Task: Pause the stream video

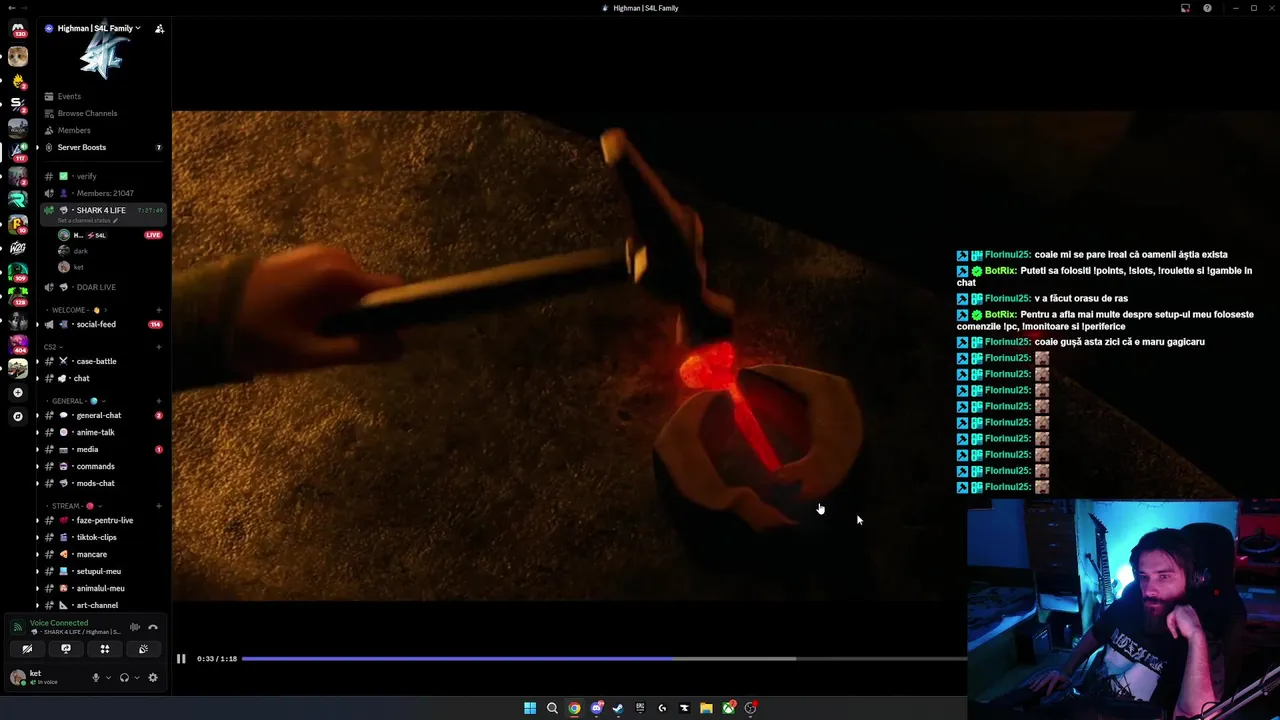Action: [x=181, y=658]
